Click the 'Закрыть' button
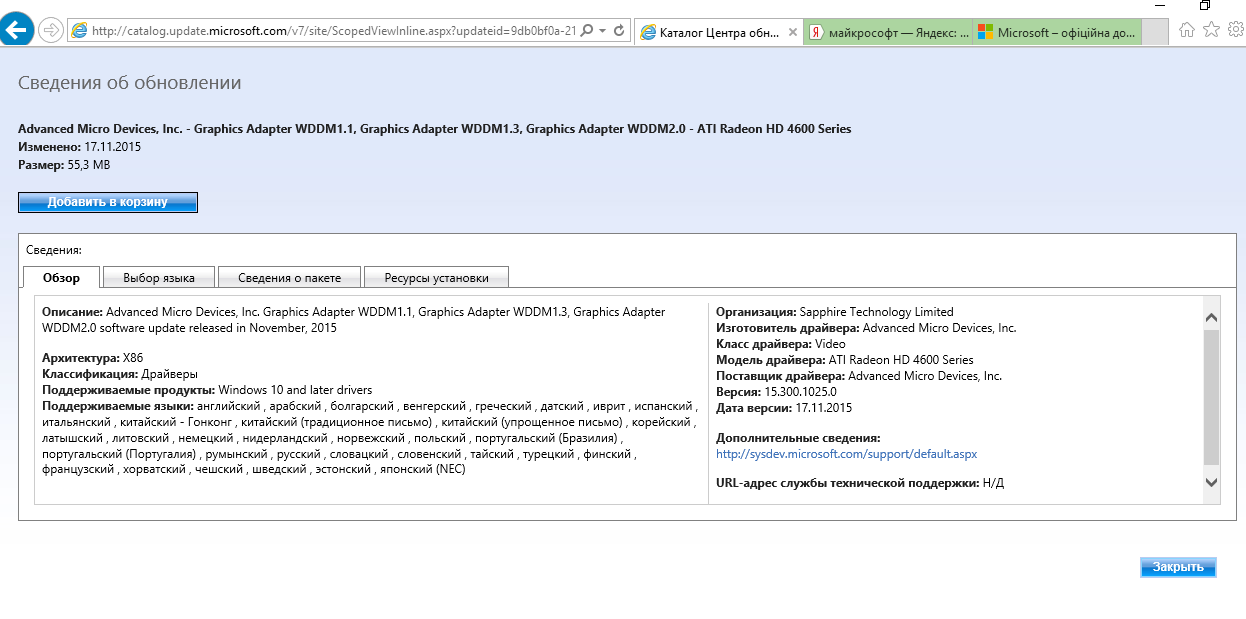The height and width of the screenshot is (619, 1246). [1178, 567]
